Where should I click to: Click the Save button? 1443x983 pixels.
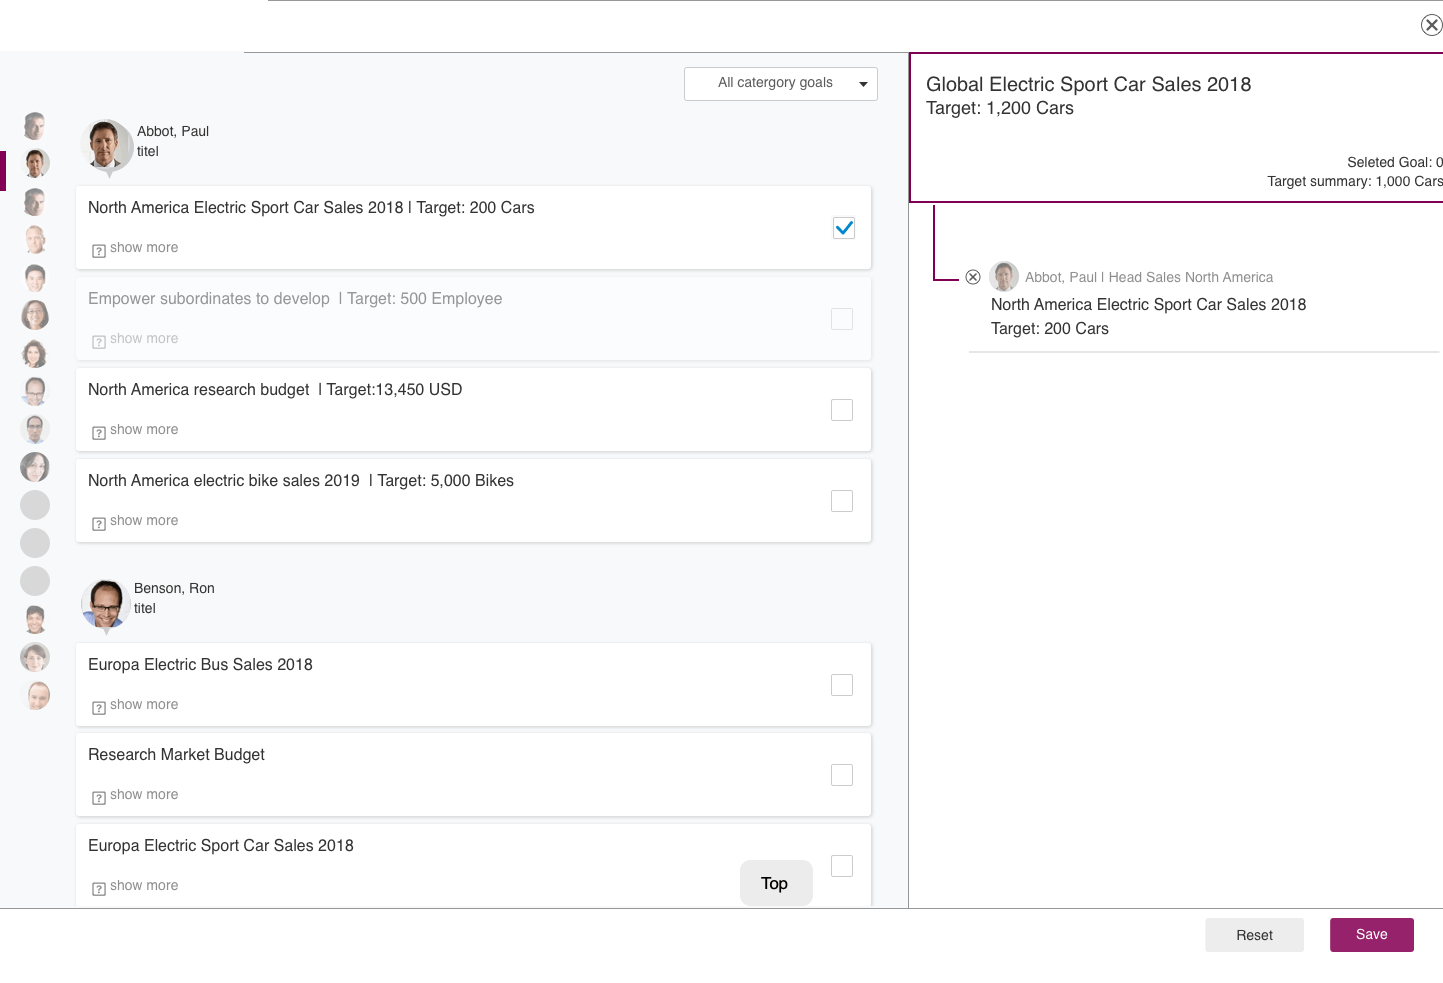click(x=1371, y=935)
